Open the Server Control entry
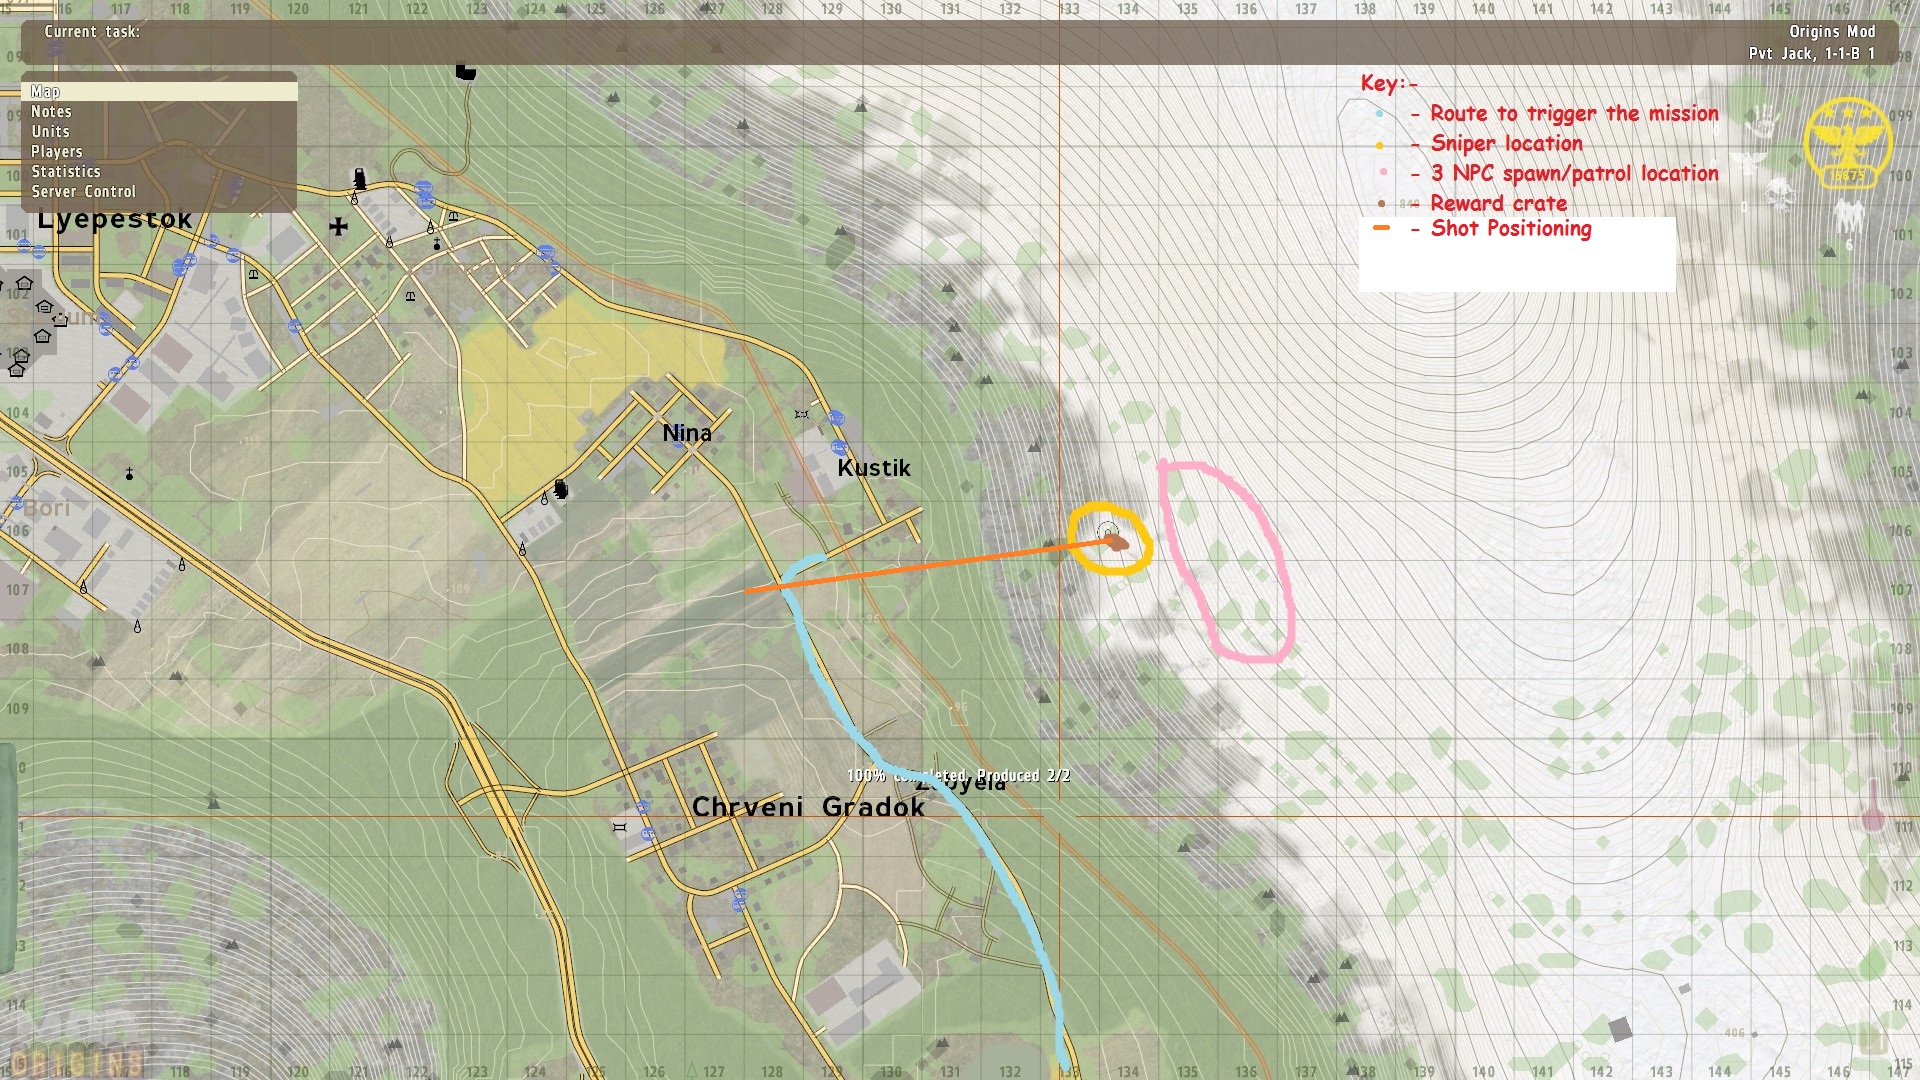1920x1080 pixels. [83, 192]
